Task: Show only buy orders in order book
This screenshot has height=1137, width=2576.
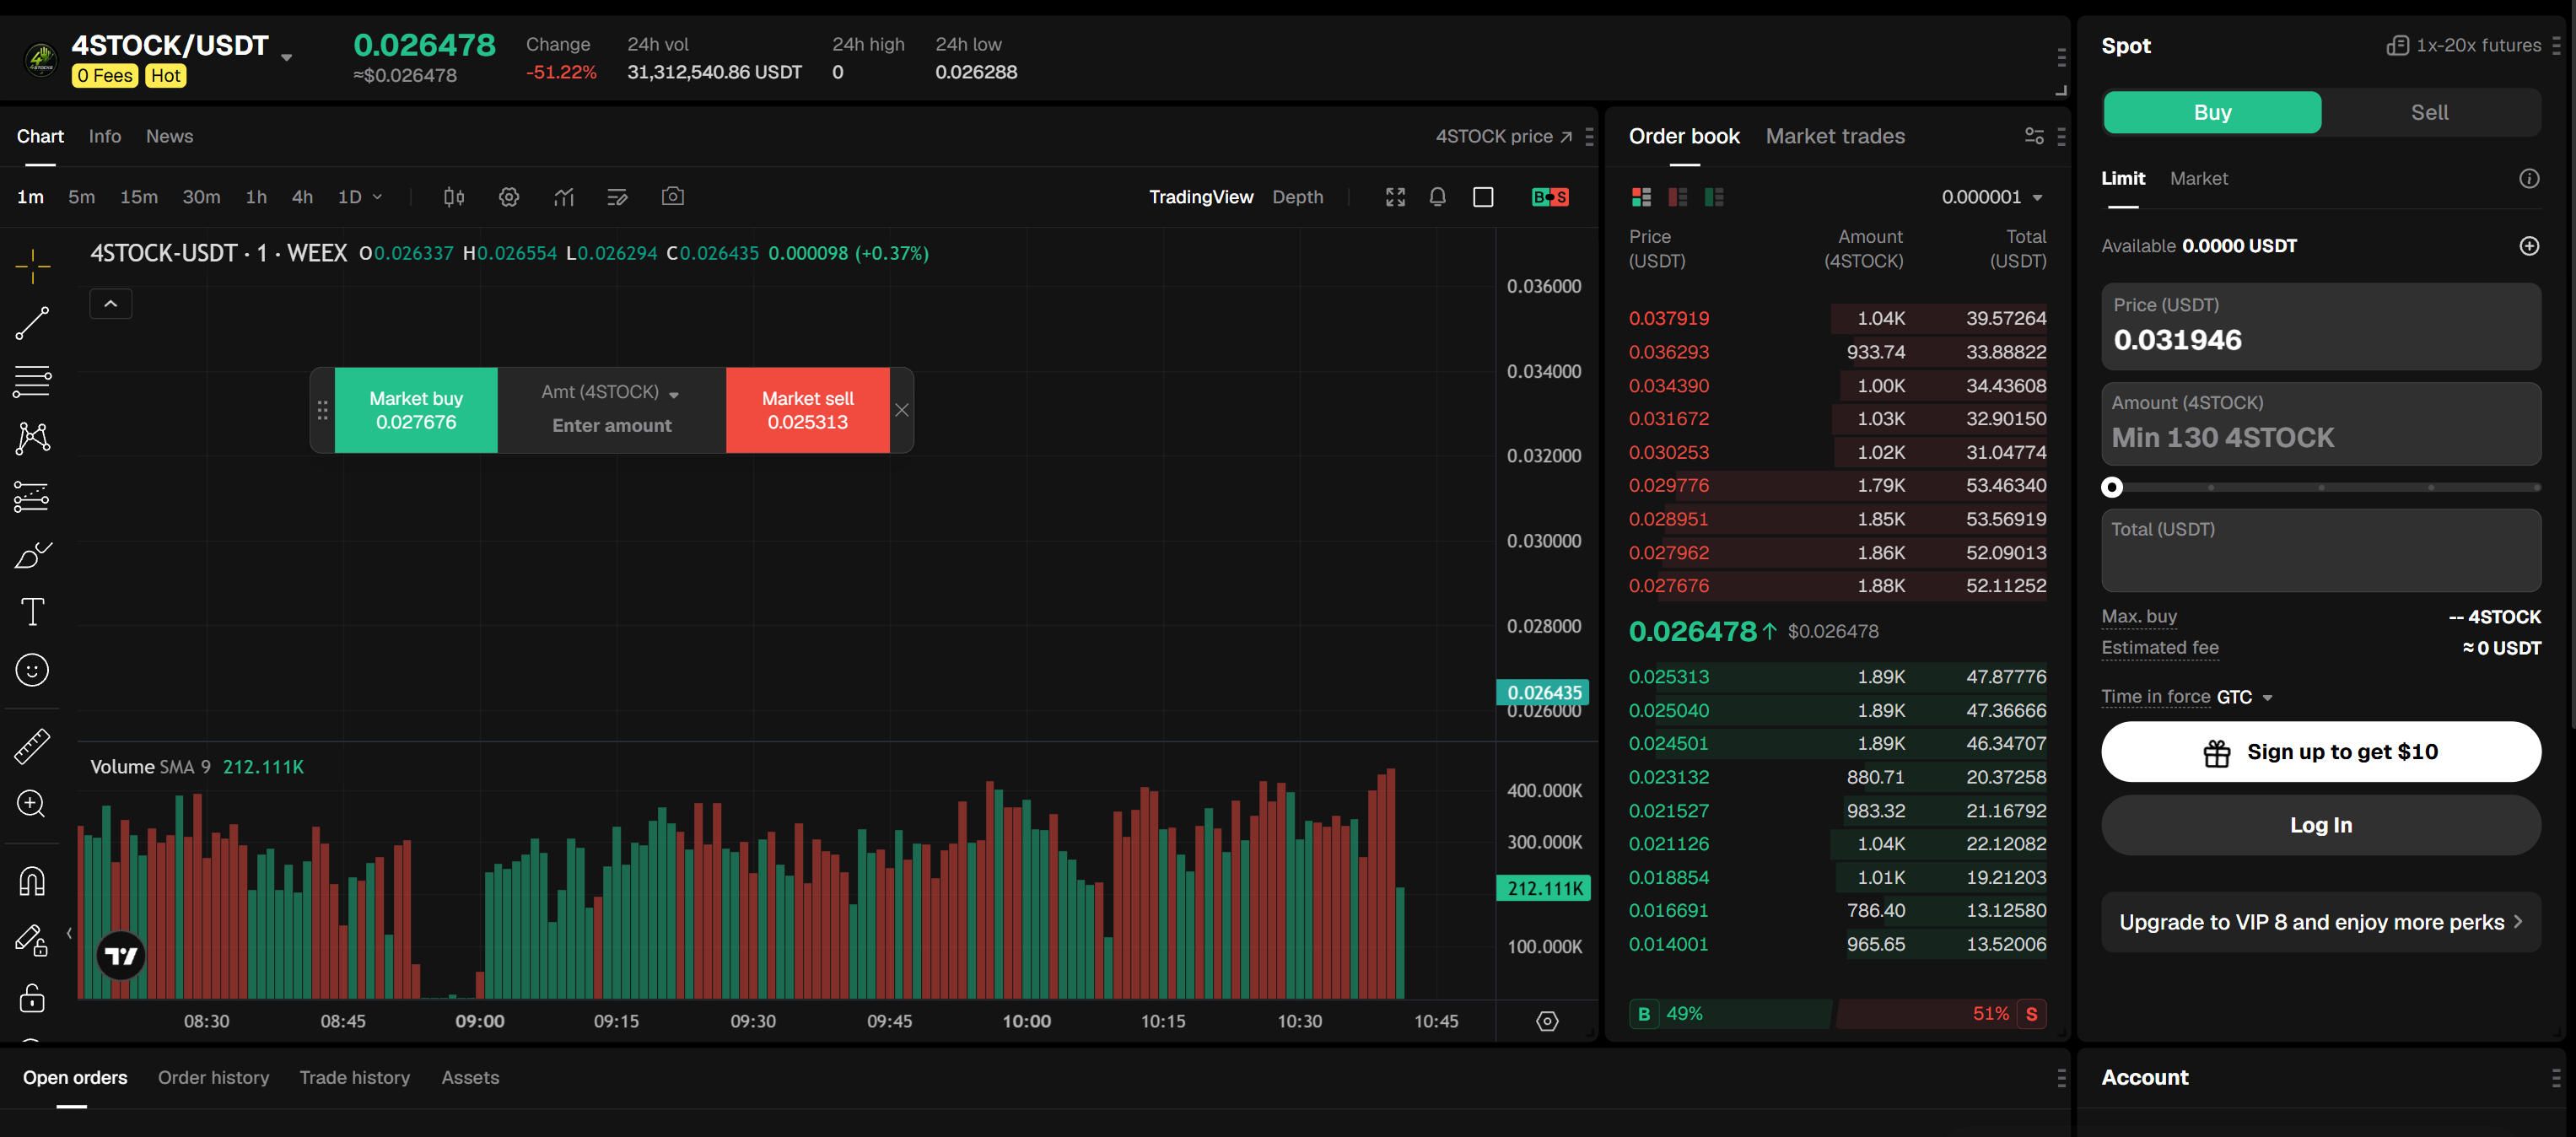Action: [x=1714, y=197]
